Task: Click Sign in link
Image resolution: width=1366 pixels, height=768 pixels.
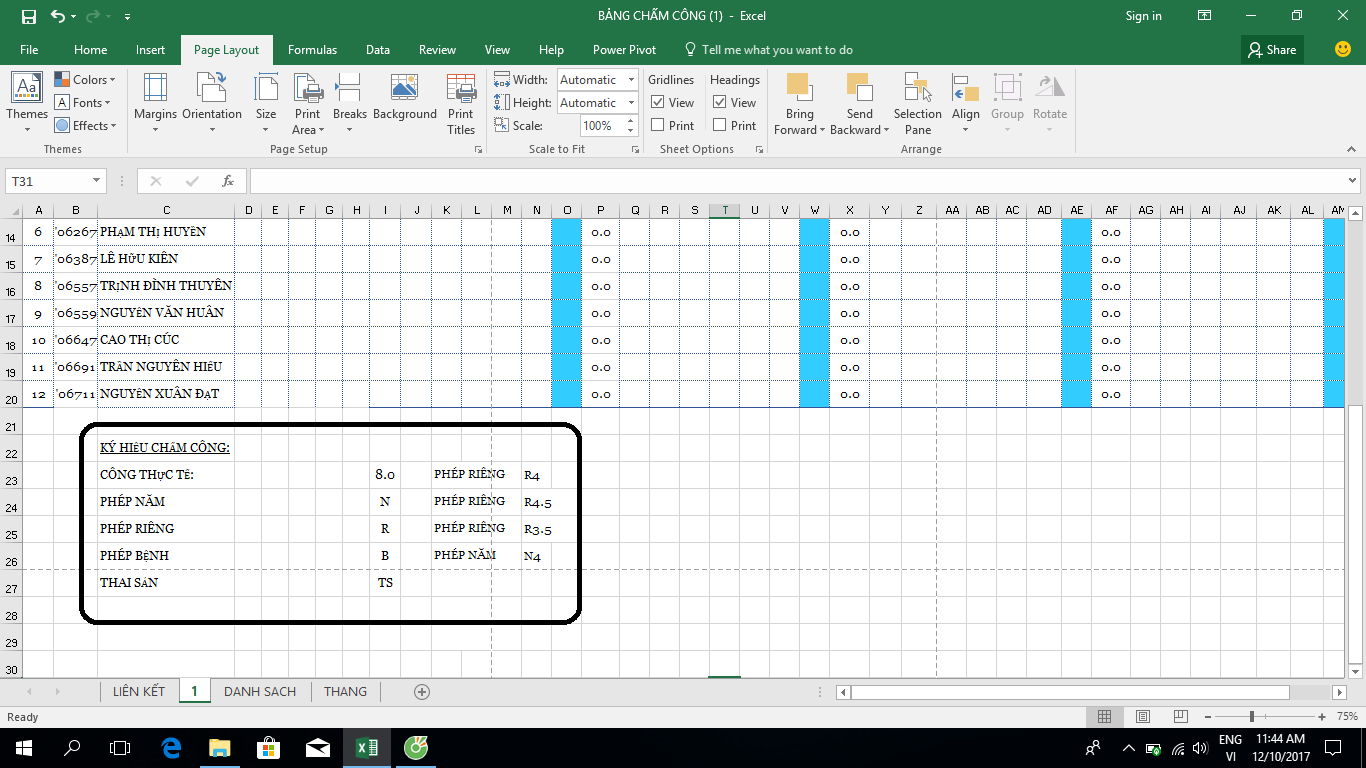Action: [x=1143, y=16]
